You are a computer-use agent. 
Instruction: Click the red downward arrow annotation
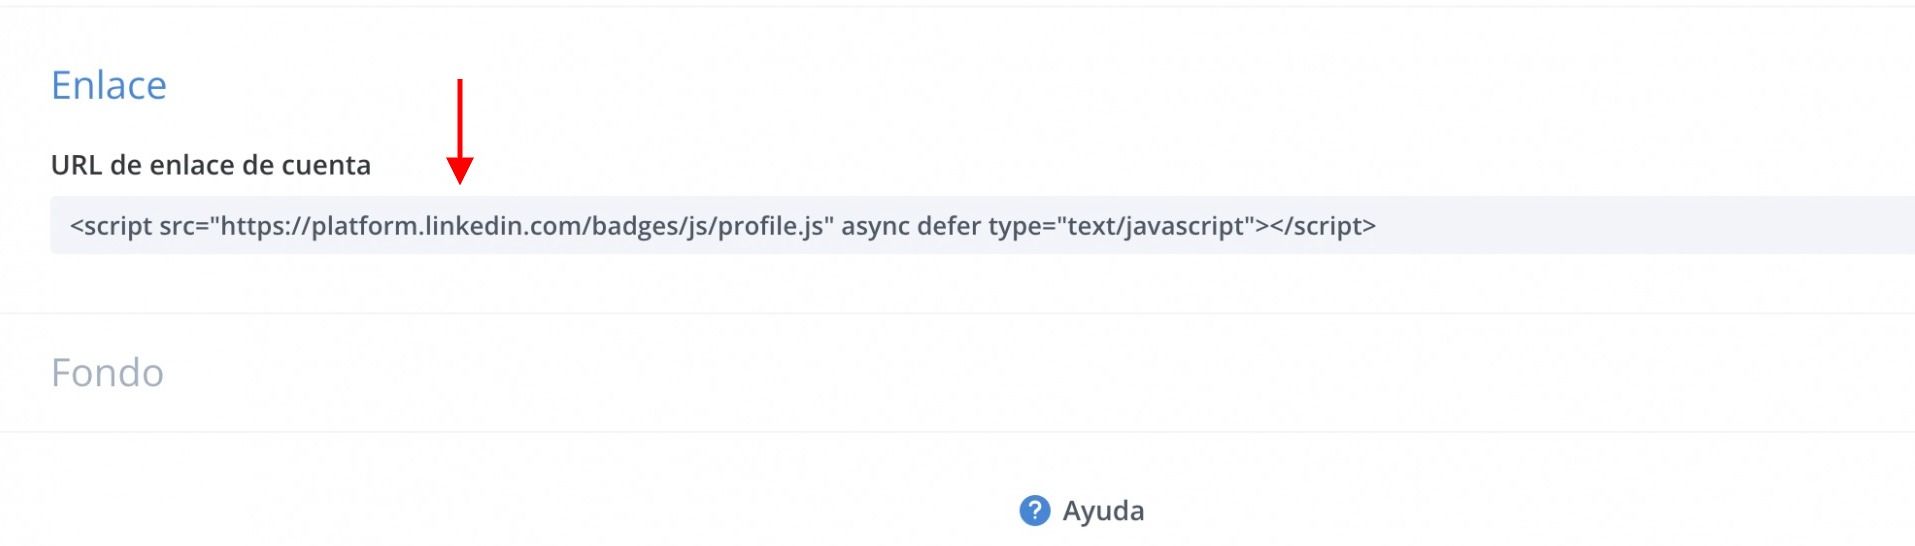point(460,131)
